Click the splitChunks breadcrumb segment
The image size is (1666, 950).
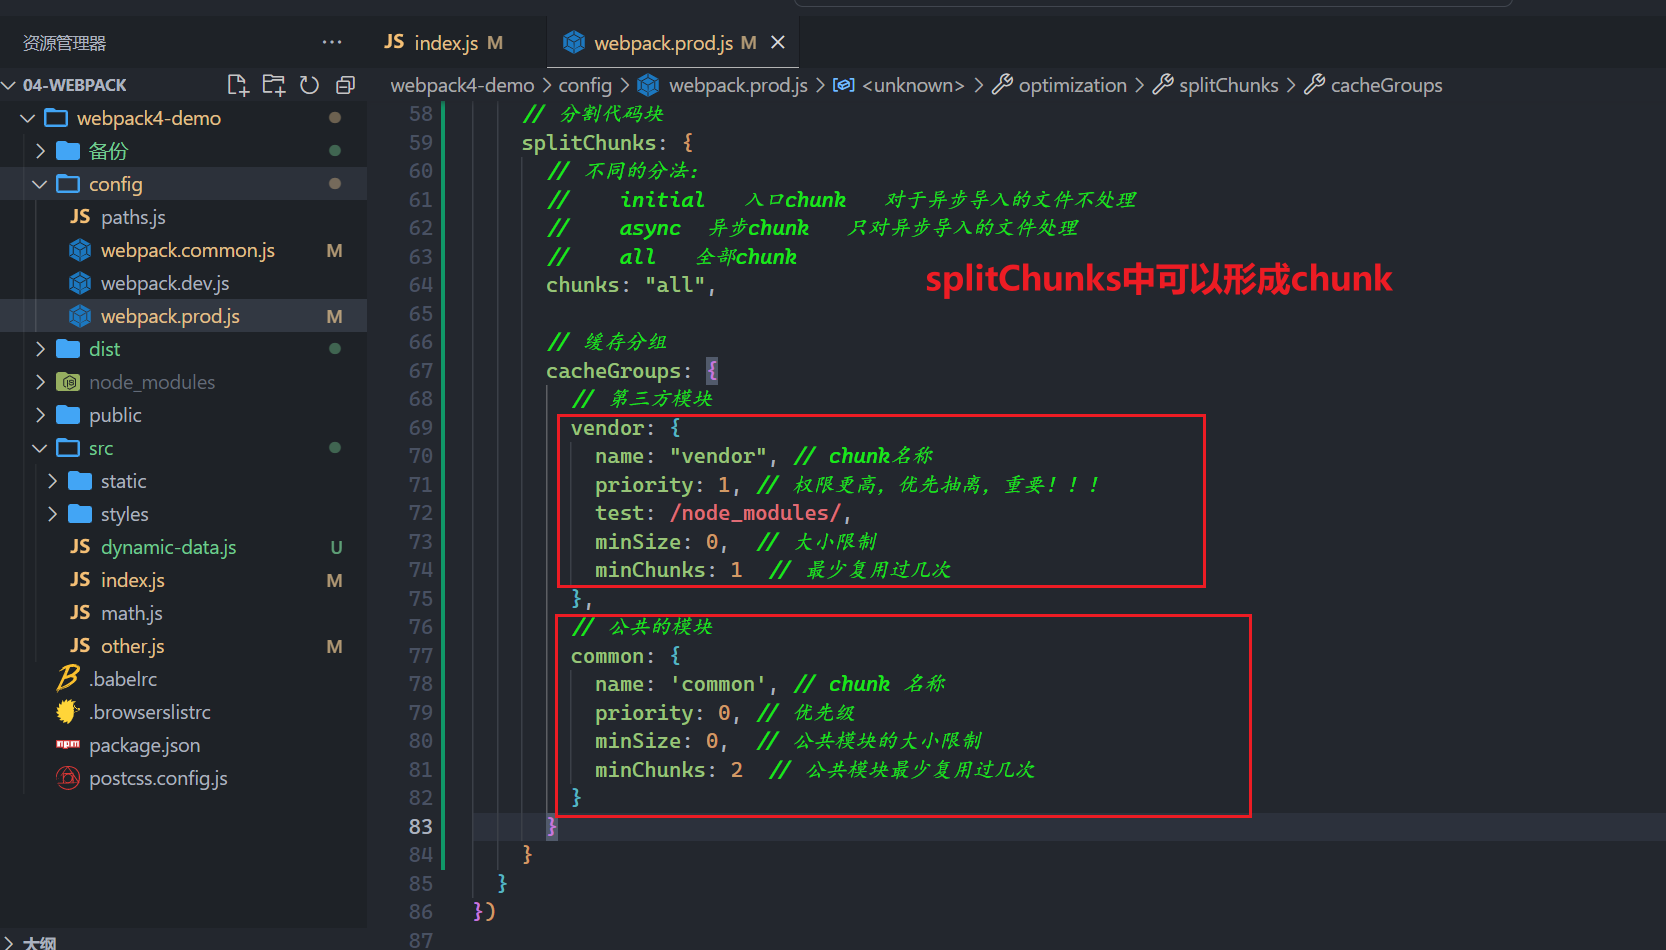point(1228,85)
